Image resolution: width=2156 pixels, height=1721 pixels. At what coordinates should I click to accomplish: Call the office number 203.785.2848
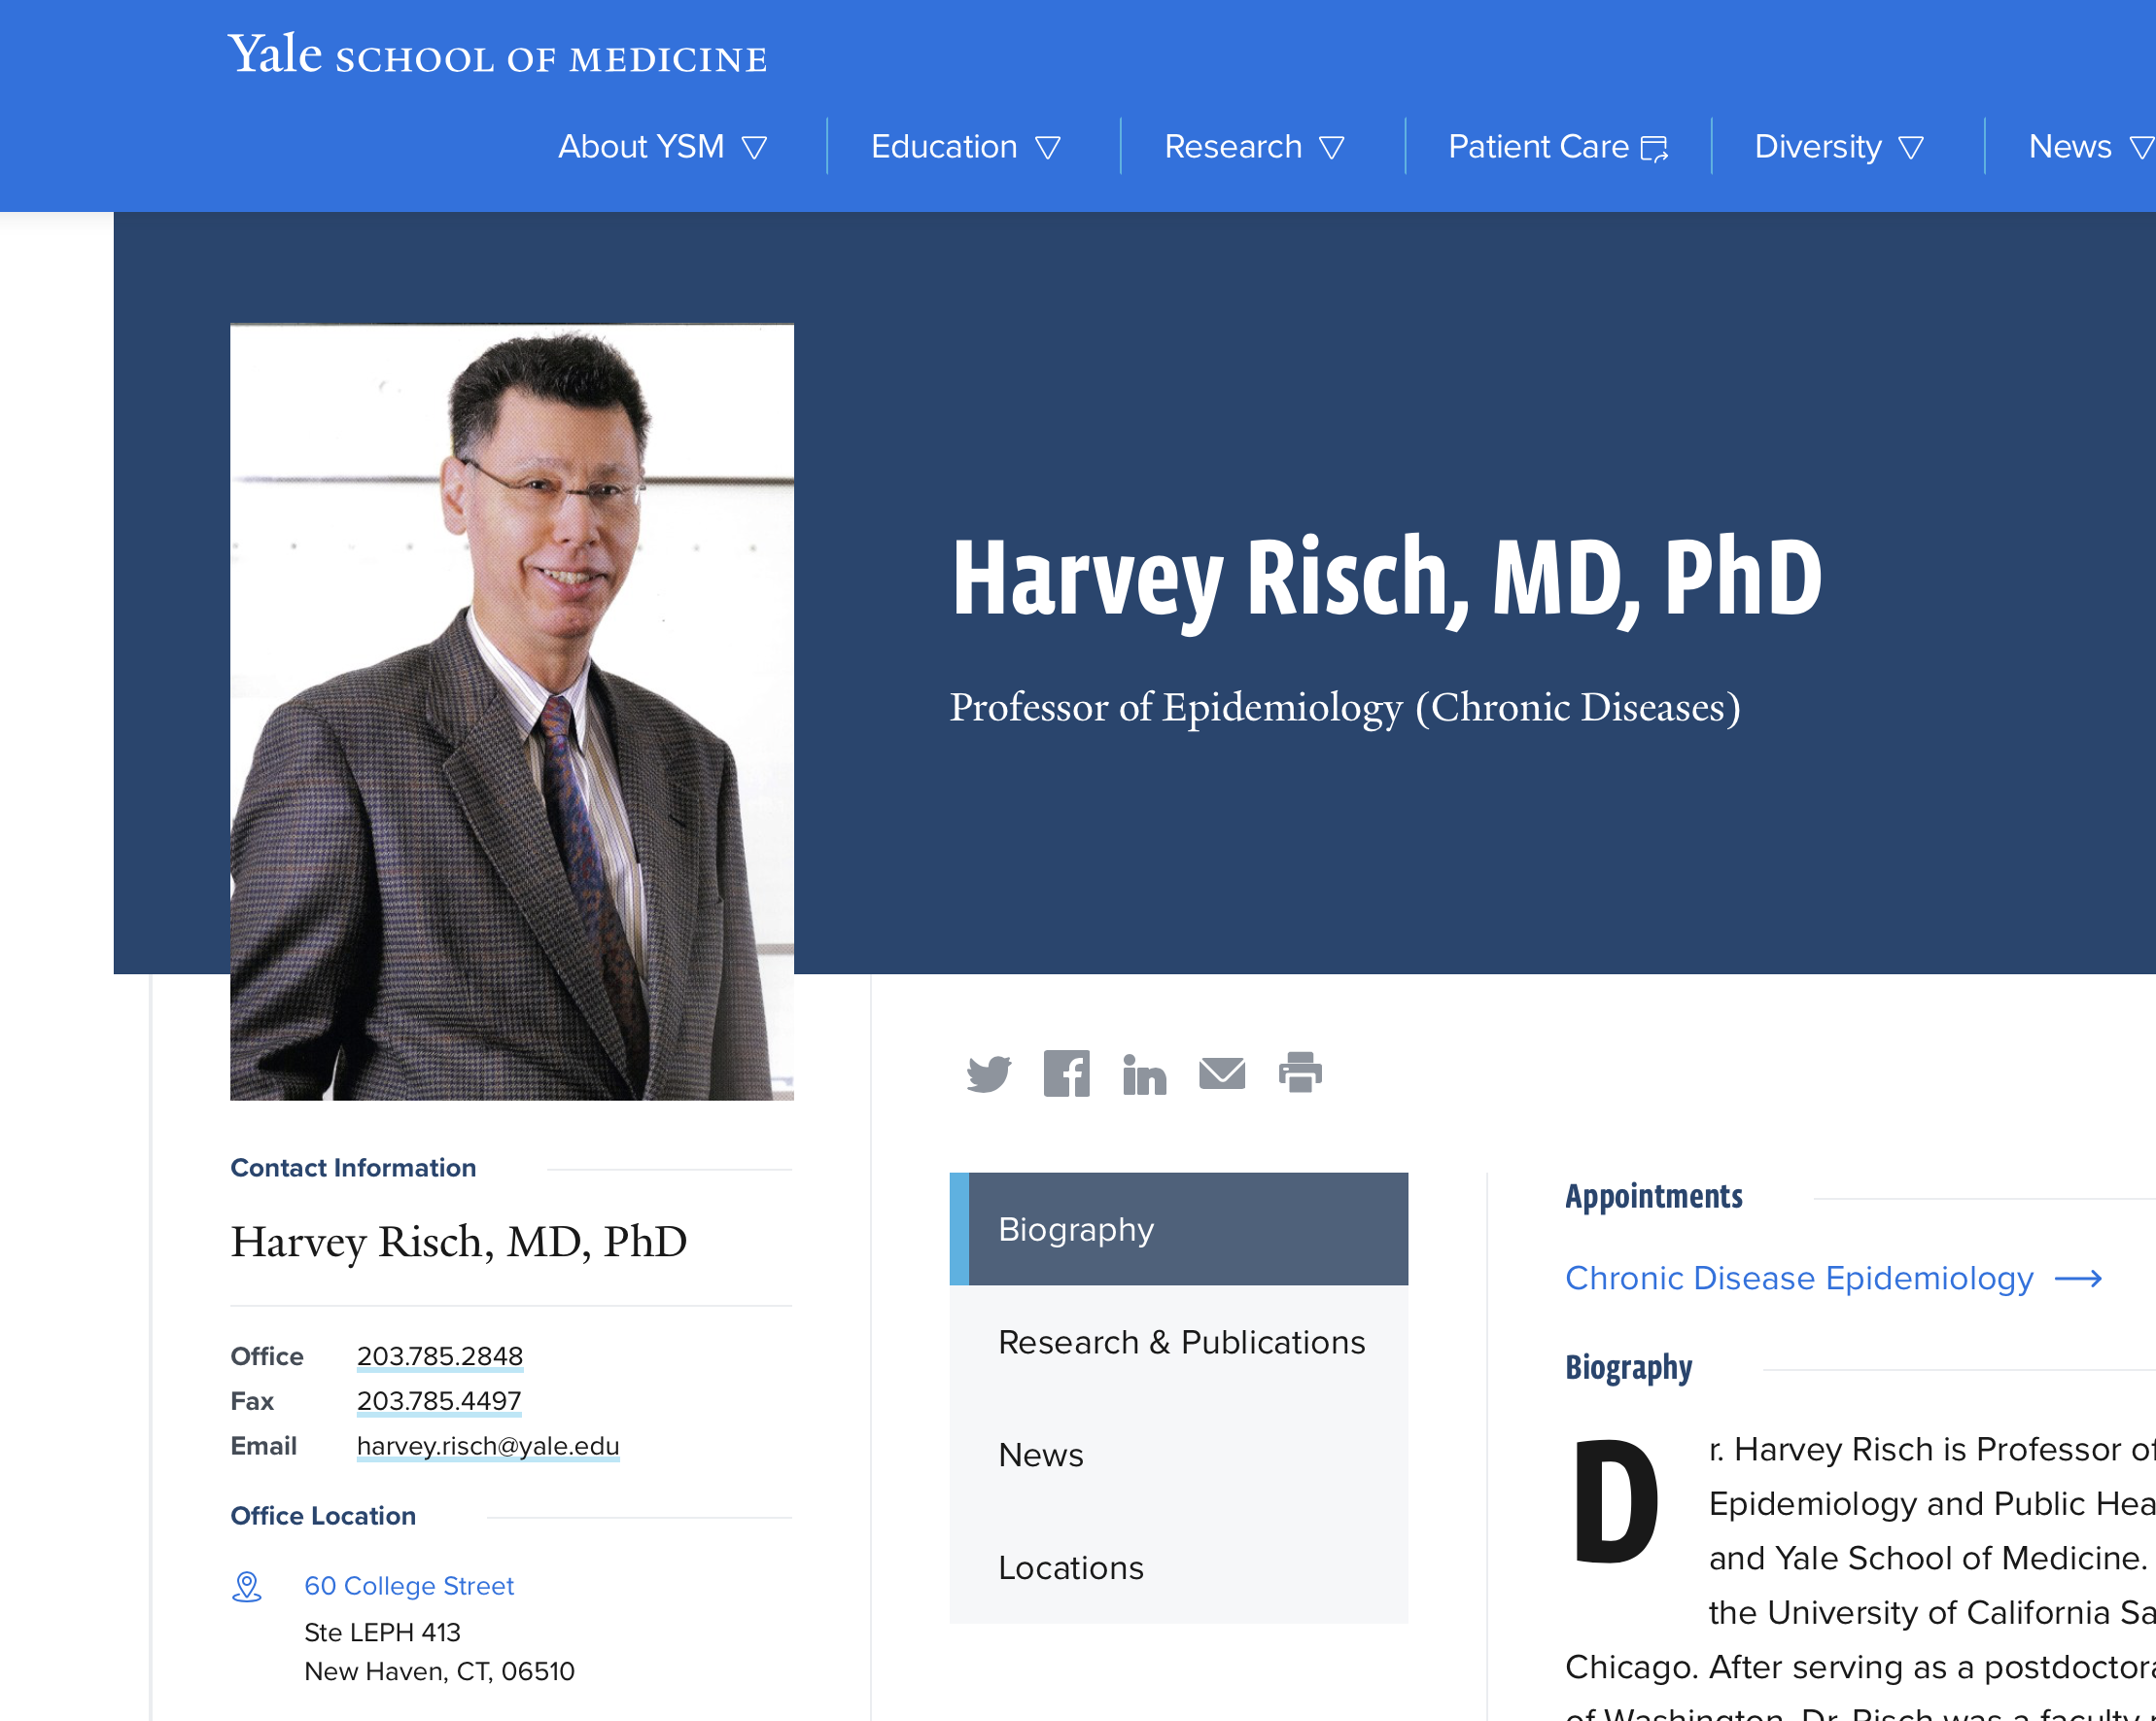pos(440,1356)
